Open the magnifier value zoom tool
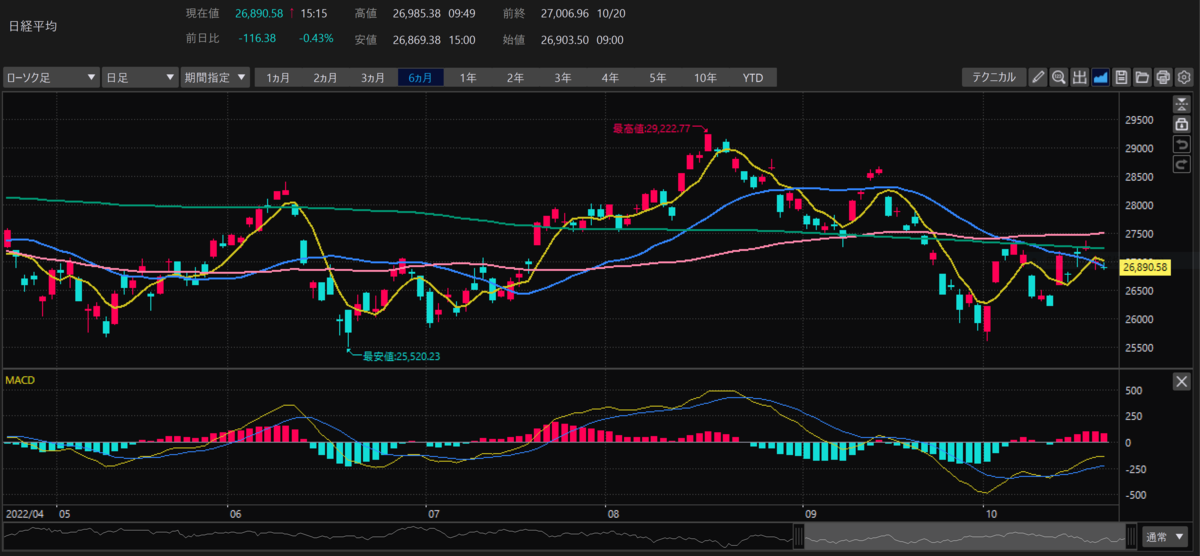Screen dimensions: 1200x556 point(1058,77)
